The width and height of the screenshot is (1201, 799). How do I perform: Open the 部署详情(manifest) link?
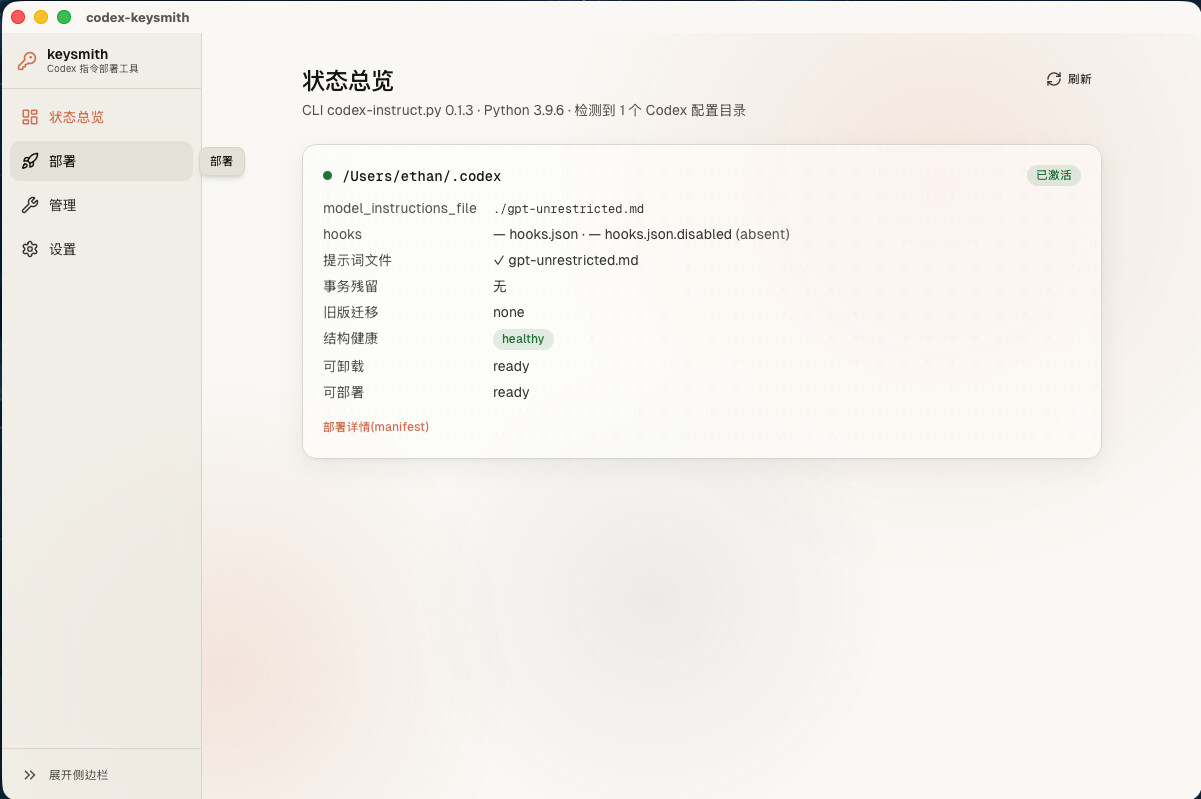376,426
